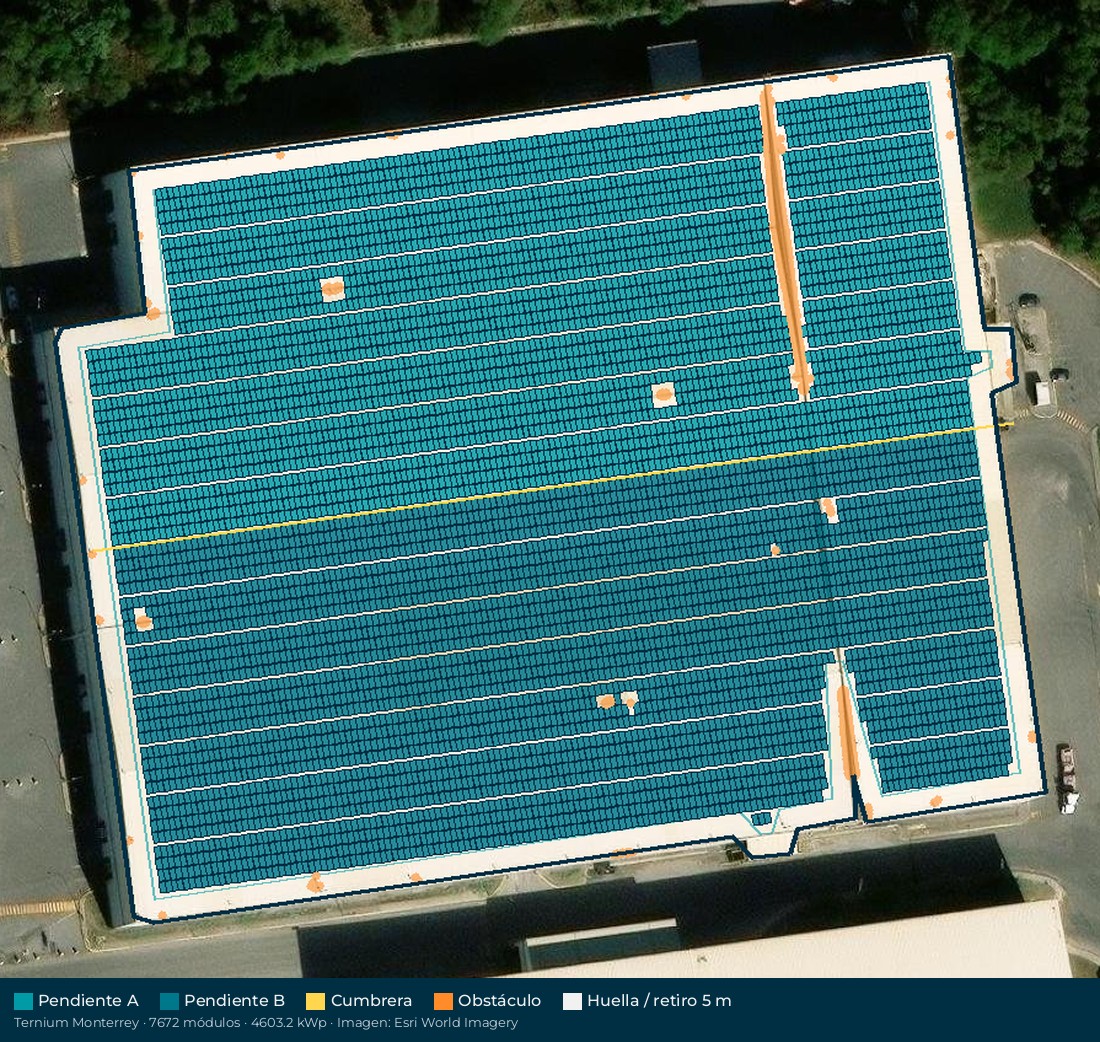Click the 'Ternium Monterrey' caption text

(x=76, y=1022)
